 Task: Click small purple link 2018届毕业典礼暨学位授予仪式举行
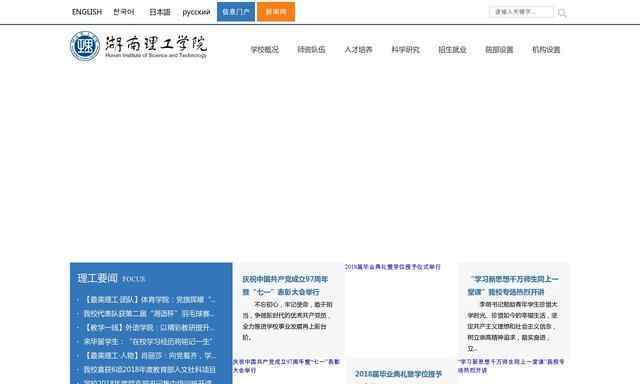[x=393, y=267]
